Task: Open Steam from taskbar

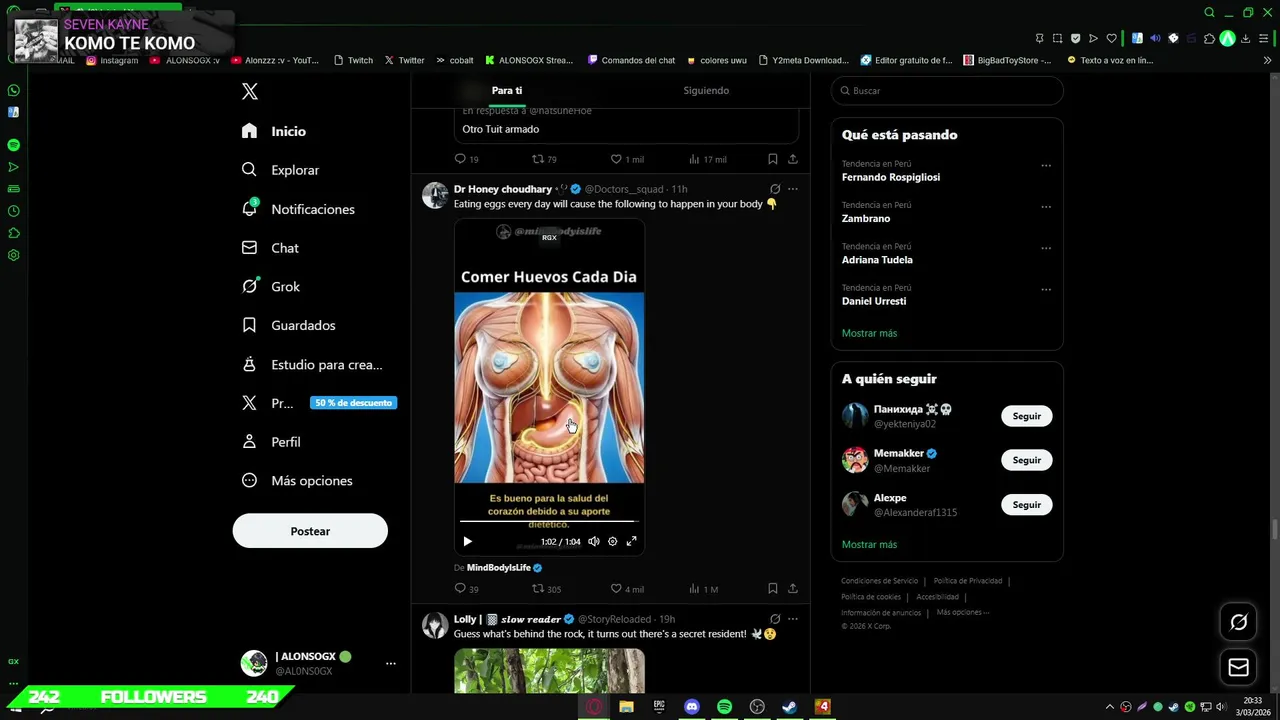Action: pyautogui.click(x=789, y=707)
